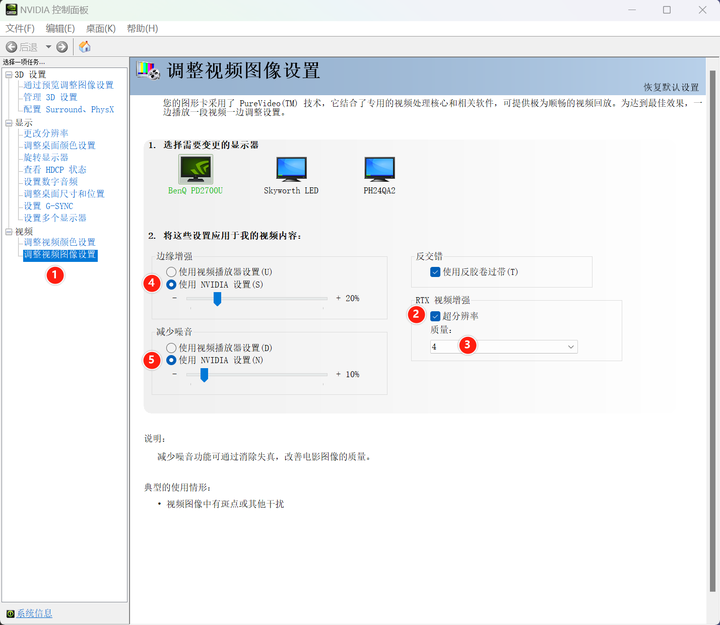
Task: Open 设置 G-SYNC in the tree
Action: click(48, 206)
